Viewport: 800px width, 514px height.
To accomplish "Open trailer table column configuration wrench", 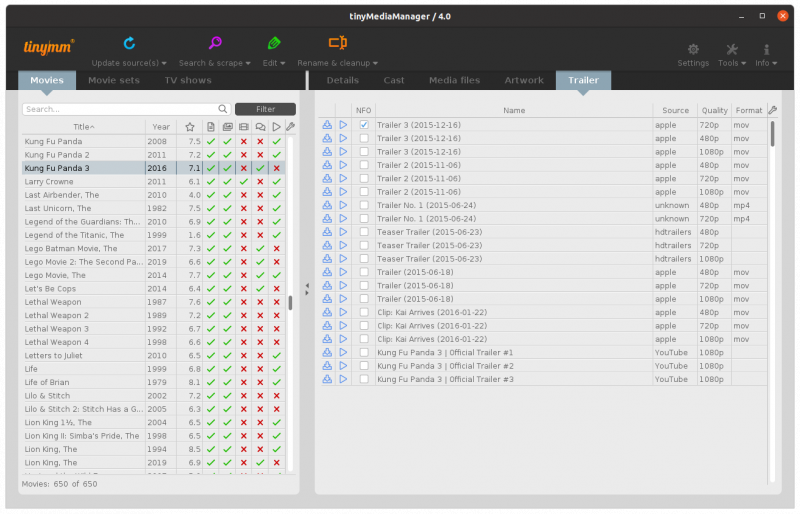I will (773, 110).
